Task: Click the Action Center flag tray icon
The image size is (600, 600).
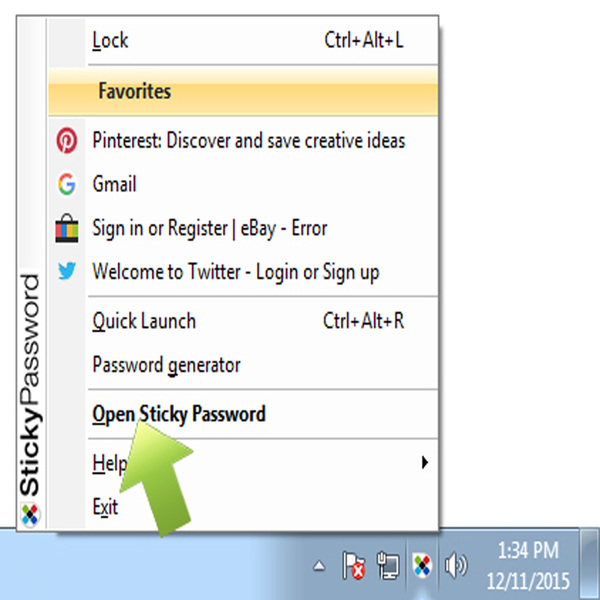Action: (354, 565)
